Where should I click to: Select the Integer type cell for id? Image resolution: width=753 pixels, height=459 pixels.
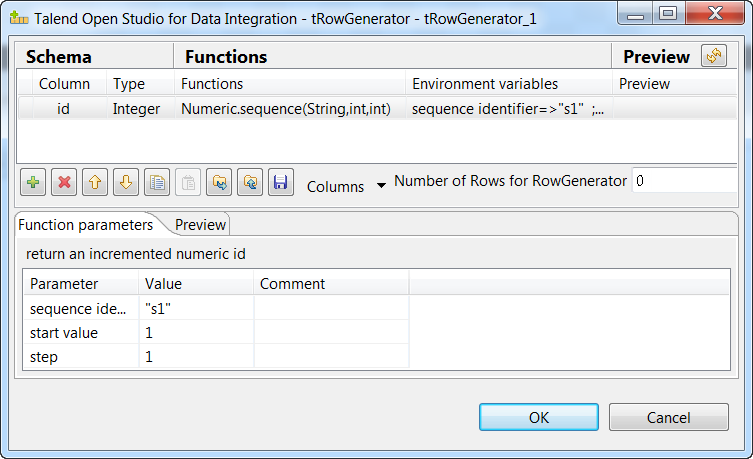pos(136,109)
